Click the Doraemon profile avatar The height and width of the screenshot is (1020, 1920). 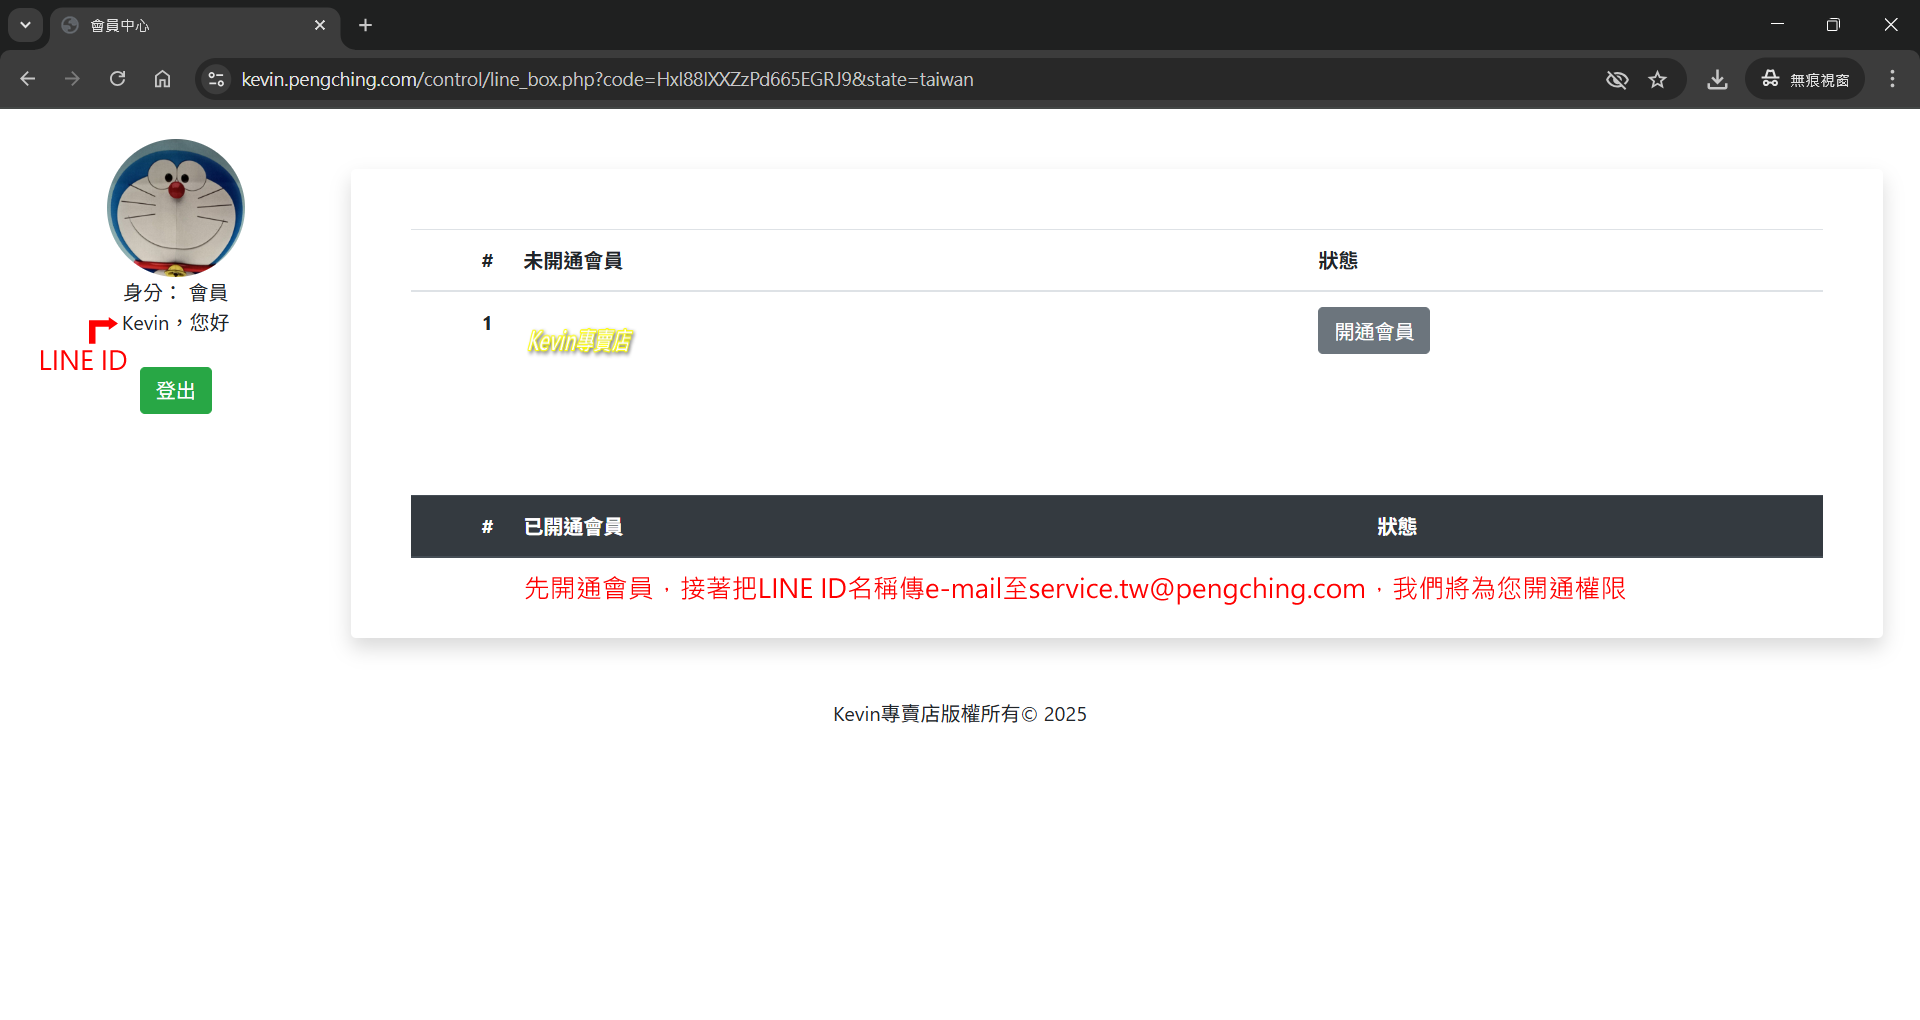176,207
